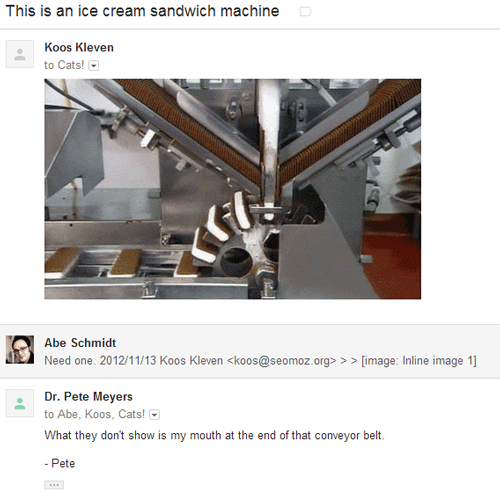This screenshot has height=496, width=500.
Task: Click the 'to Abe, Koos, Cats!' recipient line
Action: pyautogui.click(x=94, y=414)
